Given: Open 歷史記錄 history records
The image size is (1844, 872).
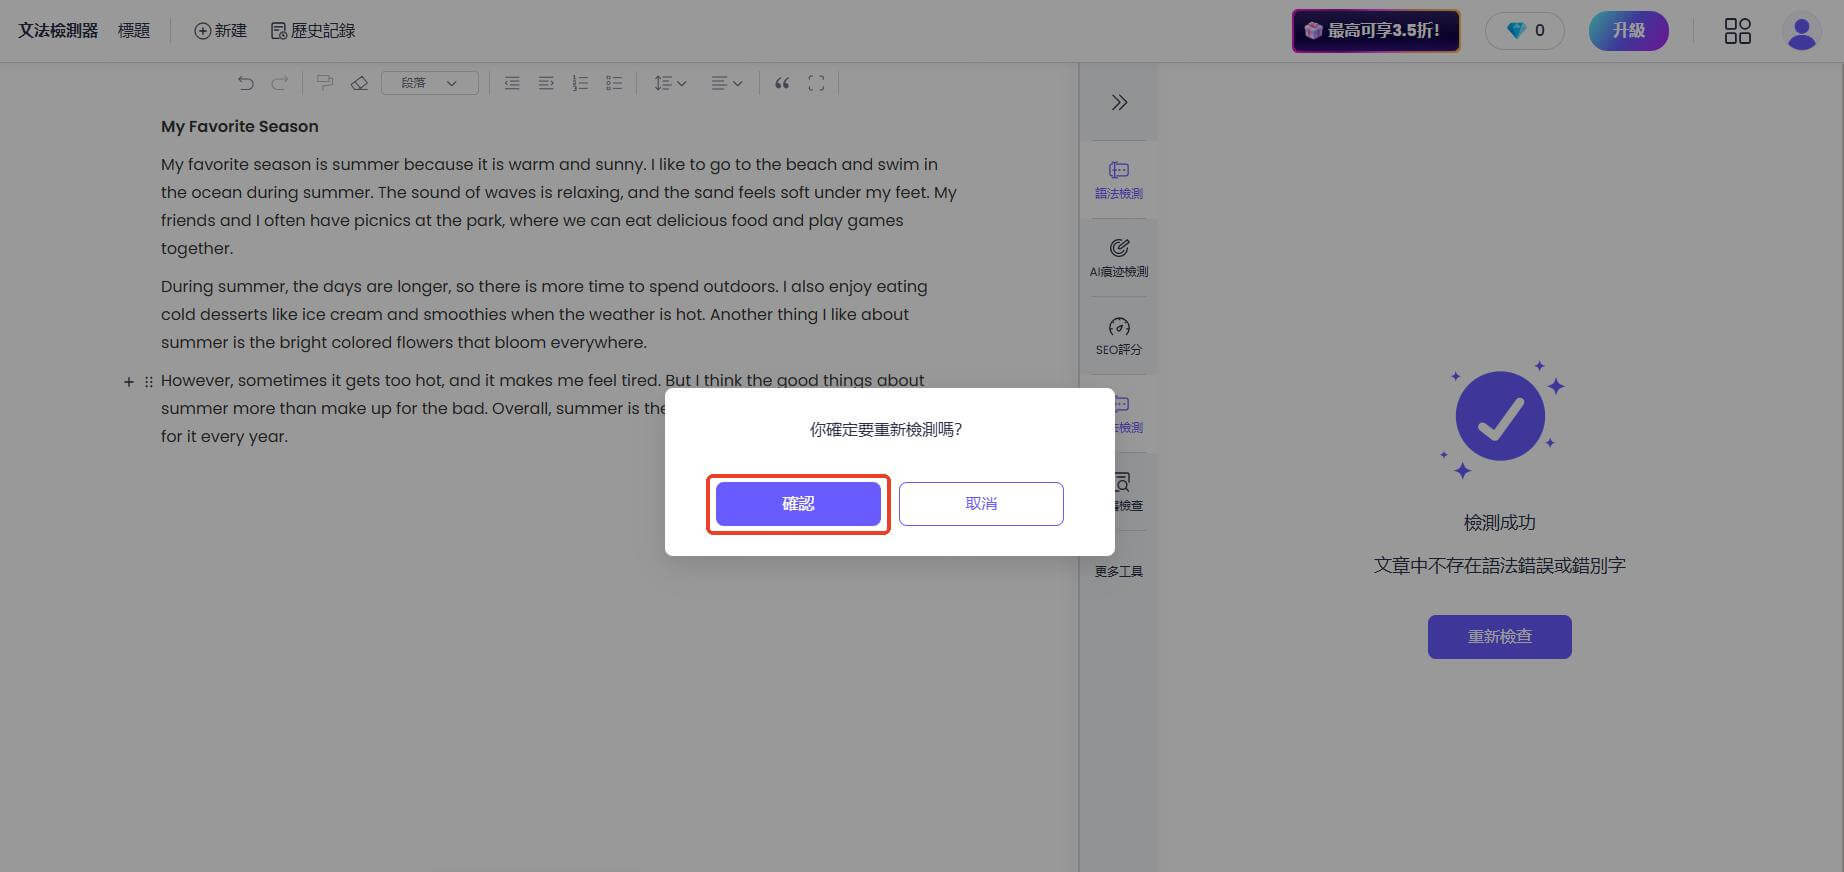Looking at the screenshot, I should pyautogui.click(x=313, y=31).
